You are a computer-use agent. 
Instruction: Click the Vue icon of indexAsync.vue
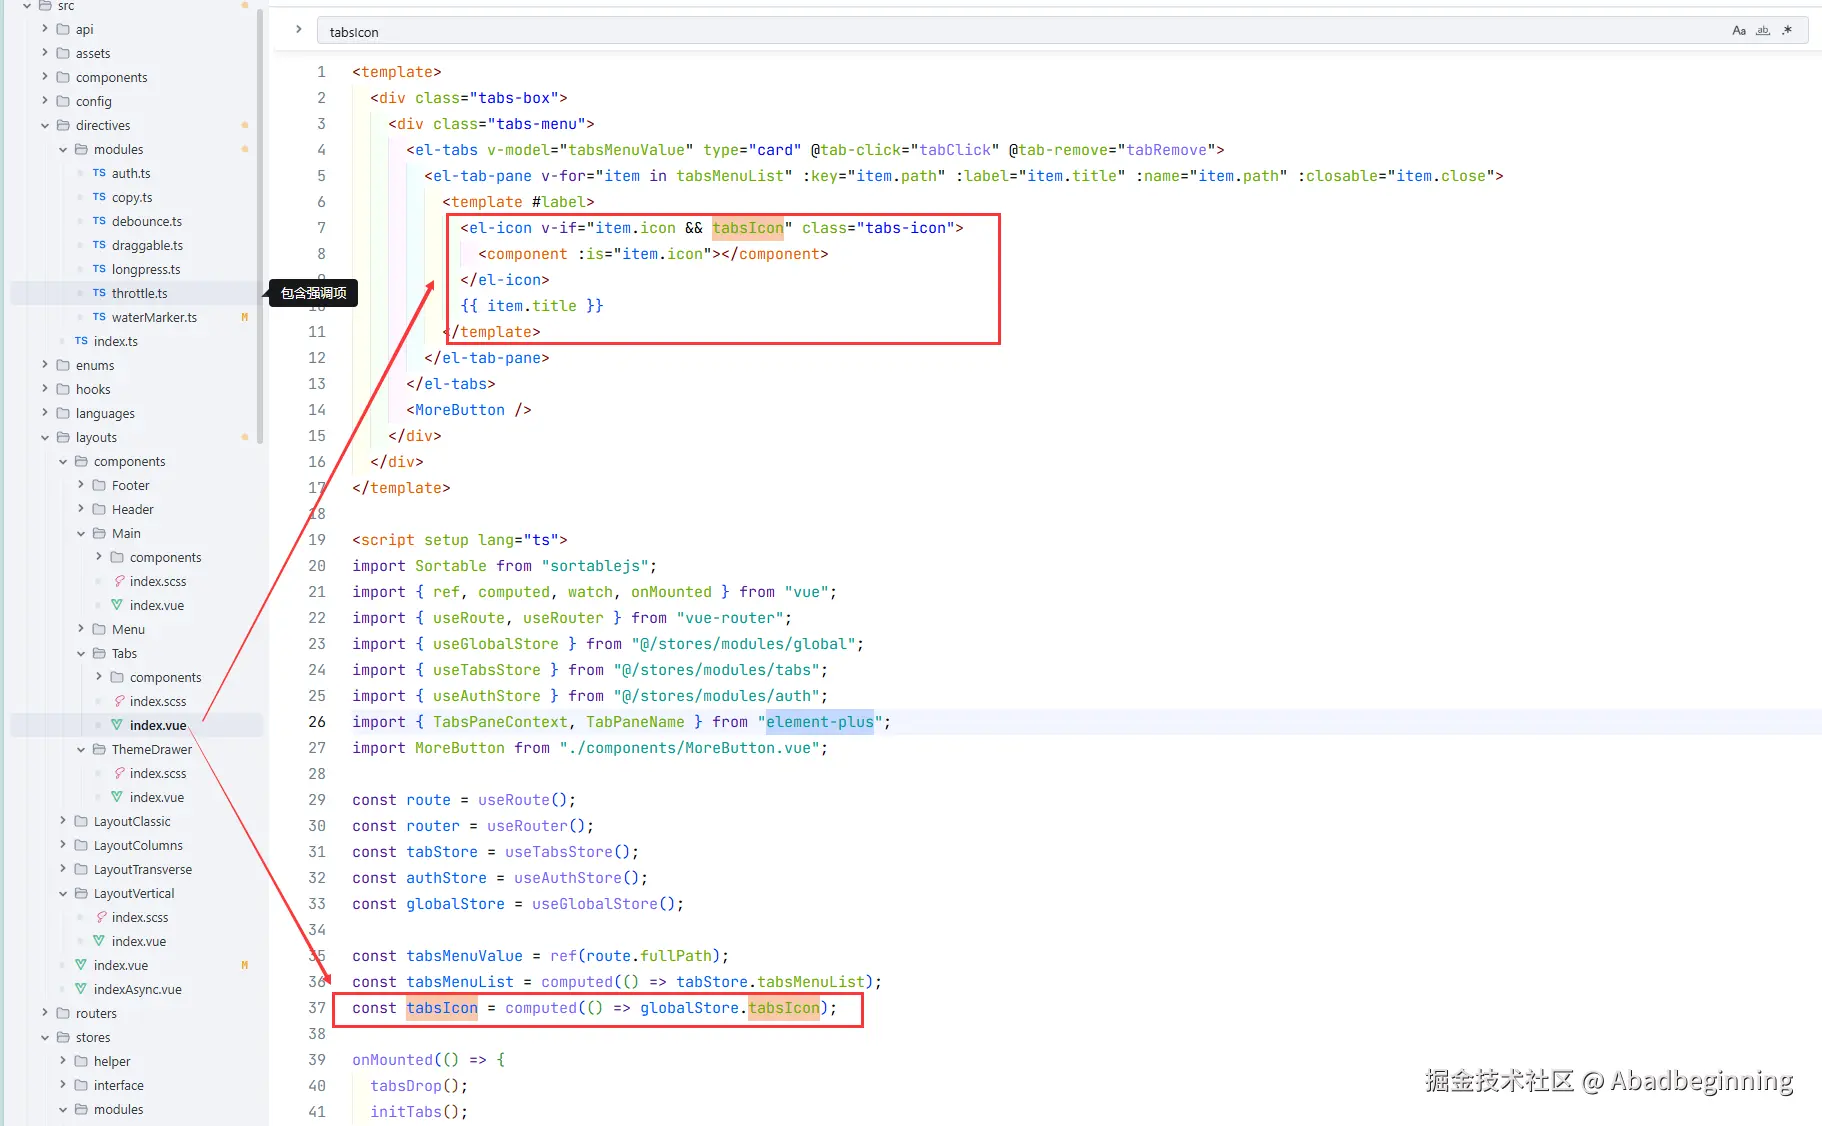(x=81, y=989)
